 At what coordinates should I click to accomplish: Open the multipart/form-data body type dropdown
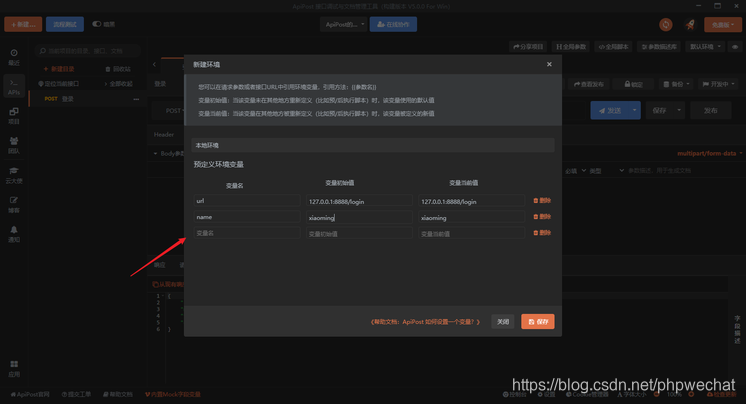pos(709,154)
